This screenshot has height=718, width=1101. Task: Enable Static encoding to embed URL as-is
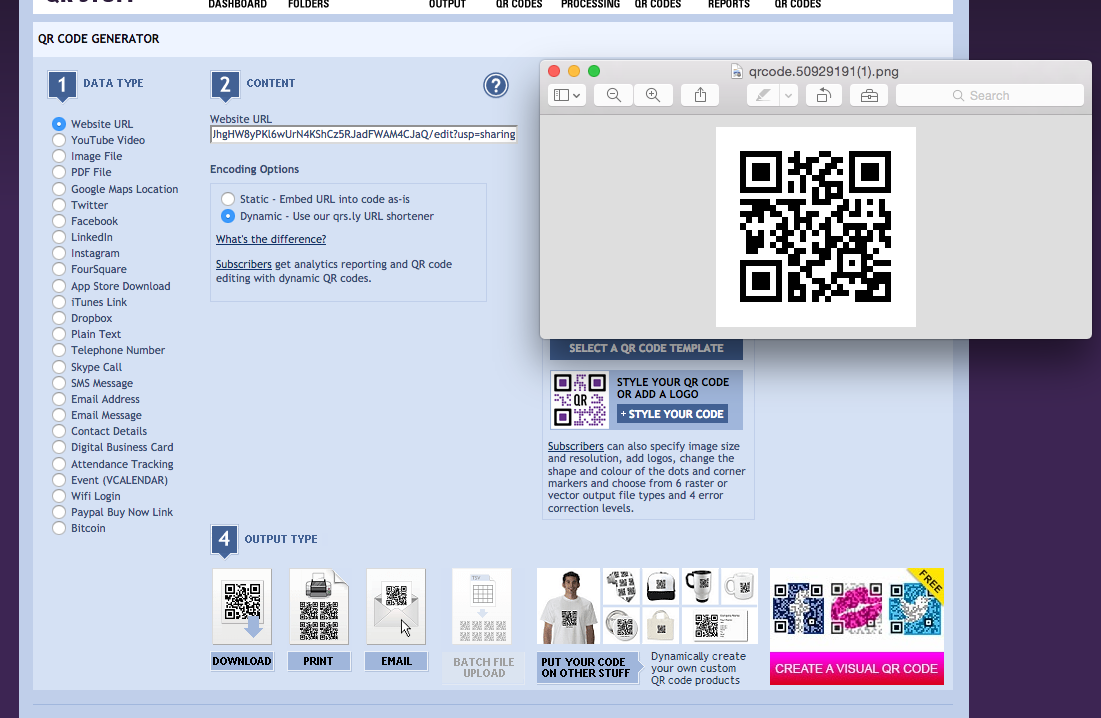(227, 199)
